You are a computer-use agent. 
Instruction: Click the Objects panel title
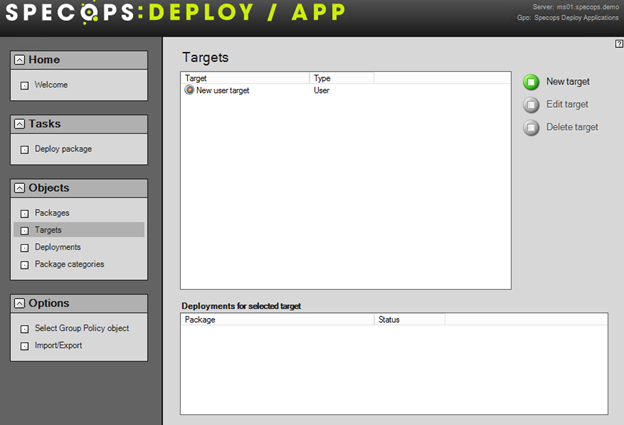click(49, 188)
